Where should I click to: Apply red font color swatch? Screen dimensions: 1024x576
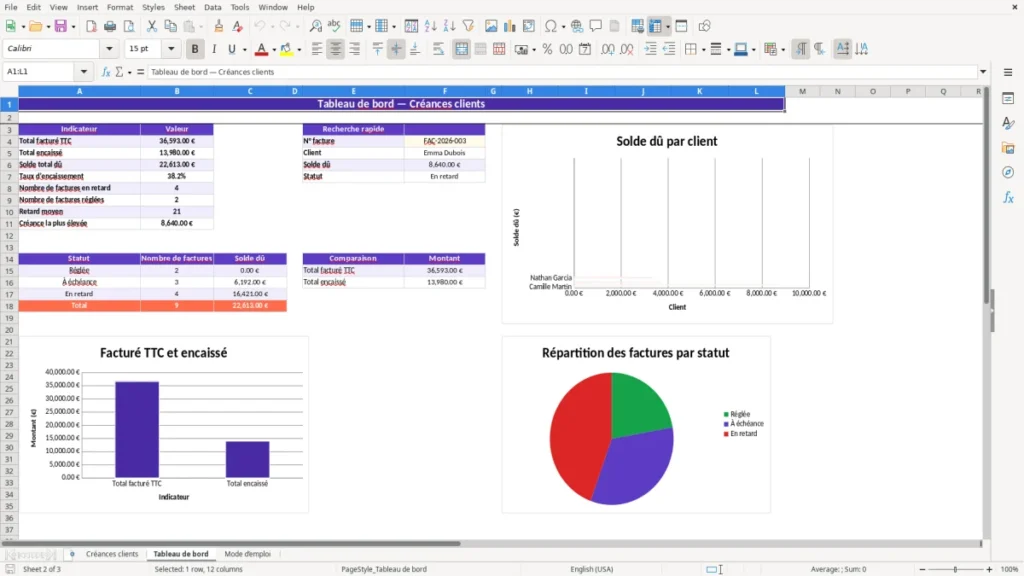coord(261,49)
